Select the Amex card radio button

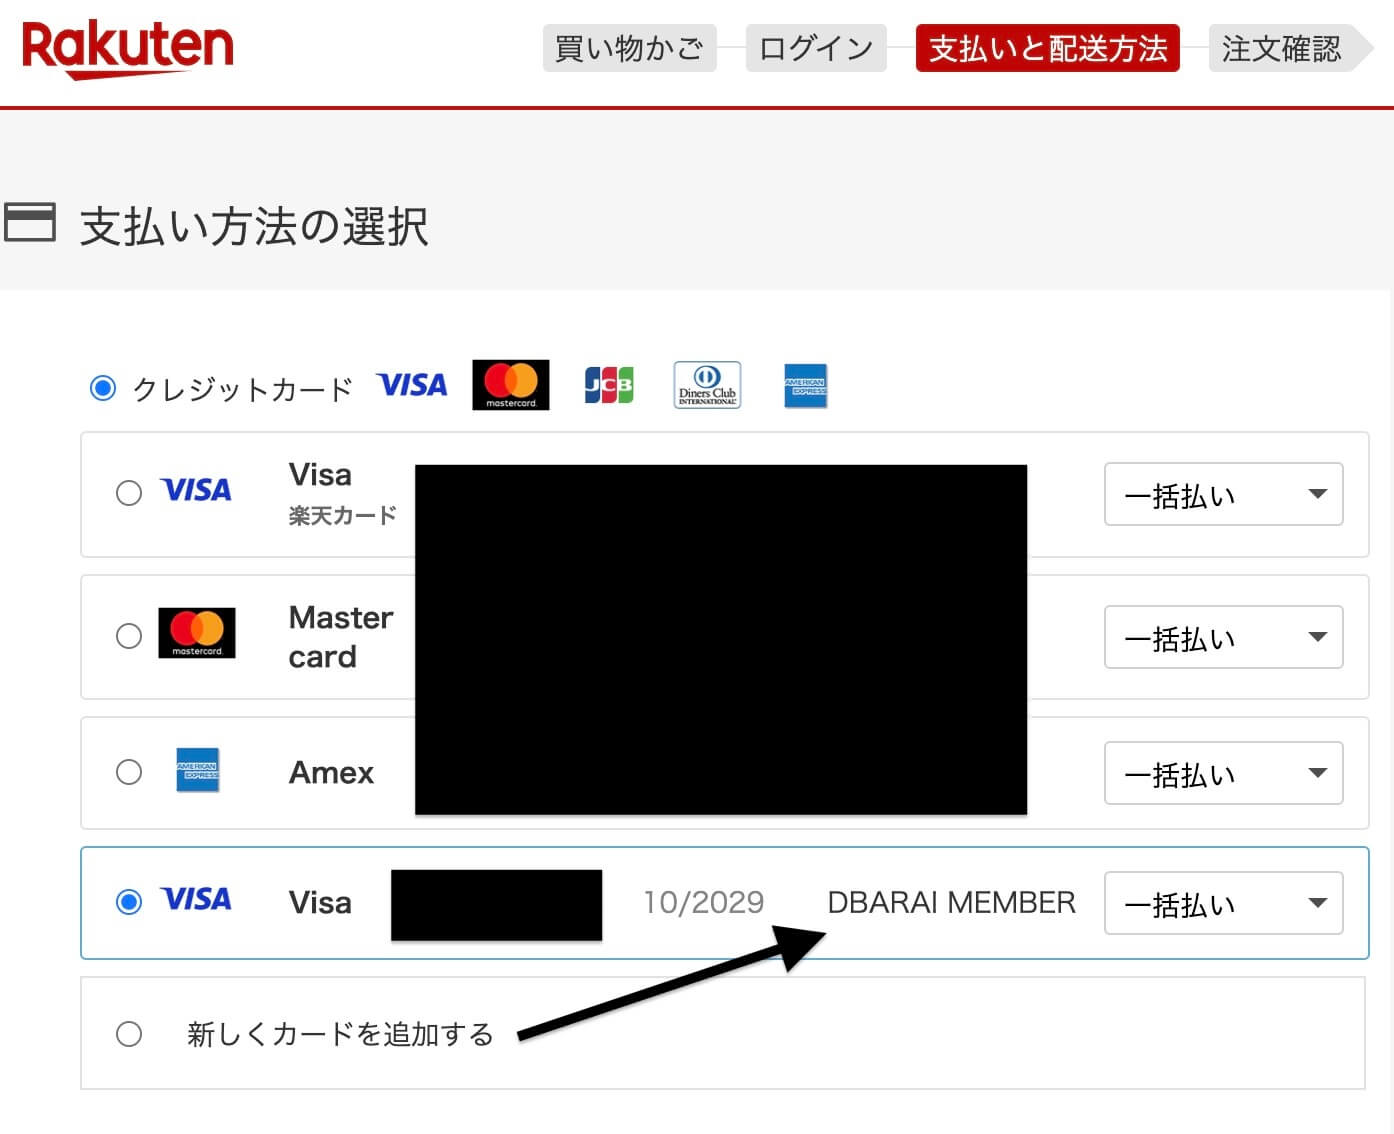coord(129,772)
